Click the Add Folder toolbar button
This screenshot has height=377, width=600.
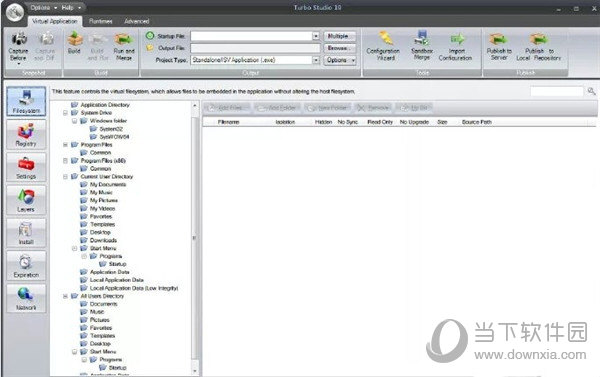point(277,108)
